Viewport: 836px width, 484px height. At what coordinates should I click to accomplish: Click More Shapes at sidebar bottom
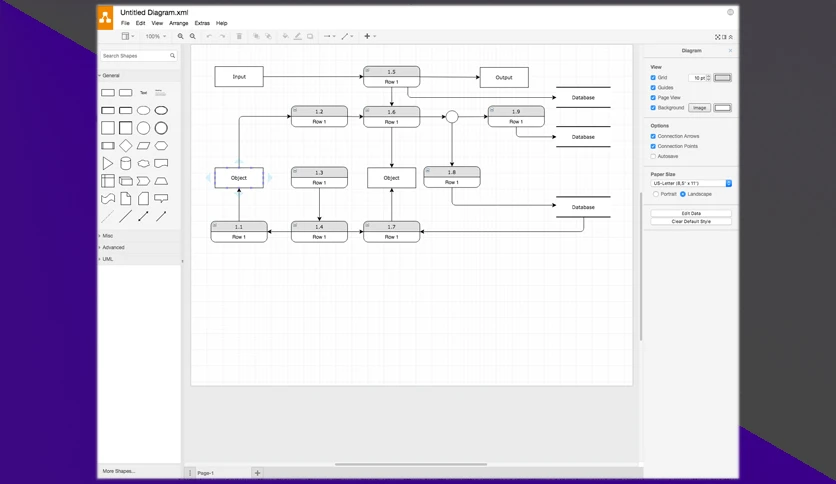[x=119, y=471]
